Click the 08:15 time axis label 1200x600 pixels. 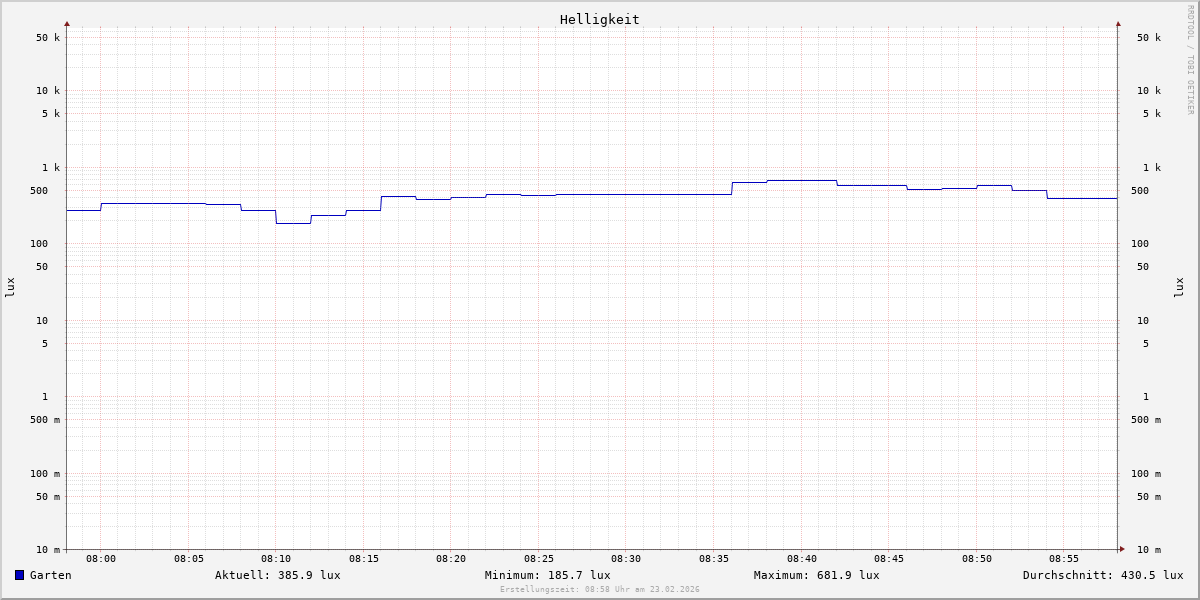[x=364, y=559]
